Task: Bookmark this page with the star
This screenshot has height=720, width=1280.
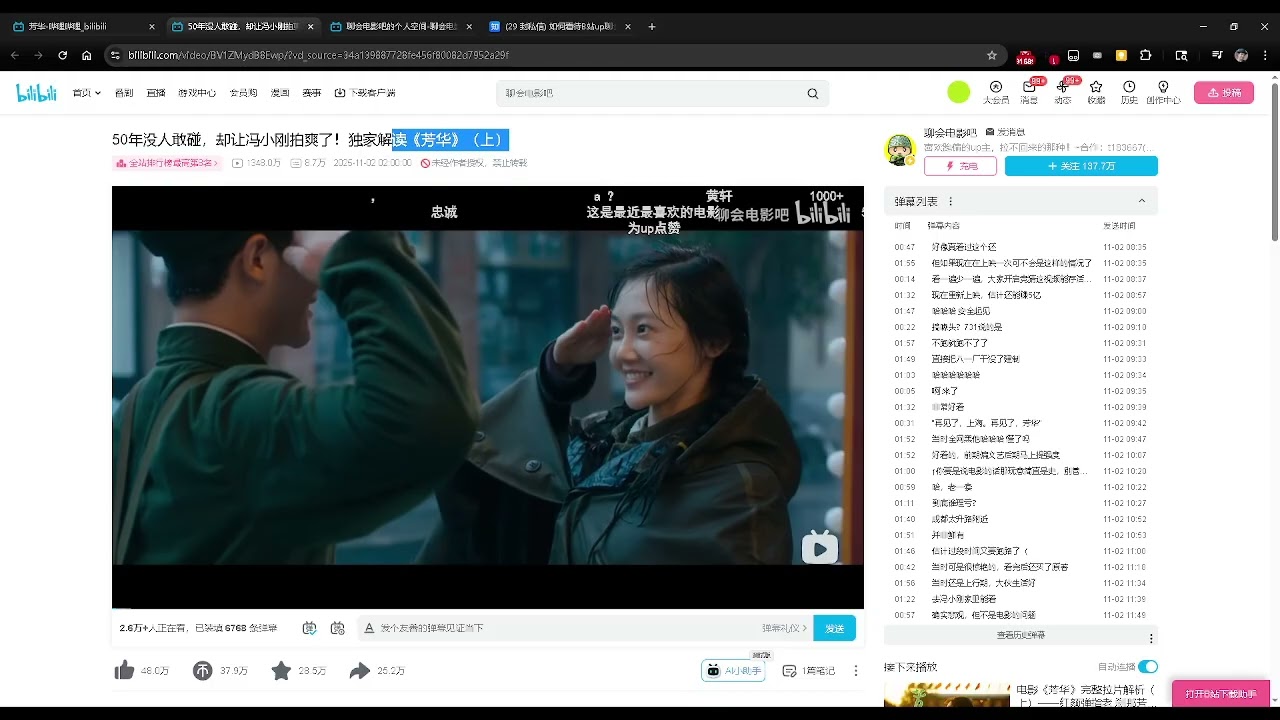Action: point(992,55)
